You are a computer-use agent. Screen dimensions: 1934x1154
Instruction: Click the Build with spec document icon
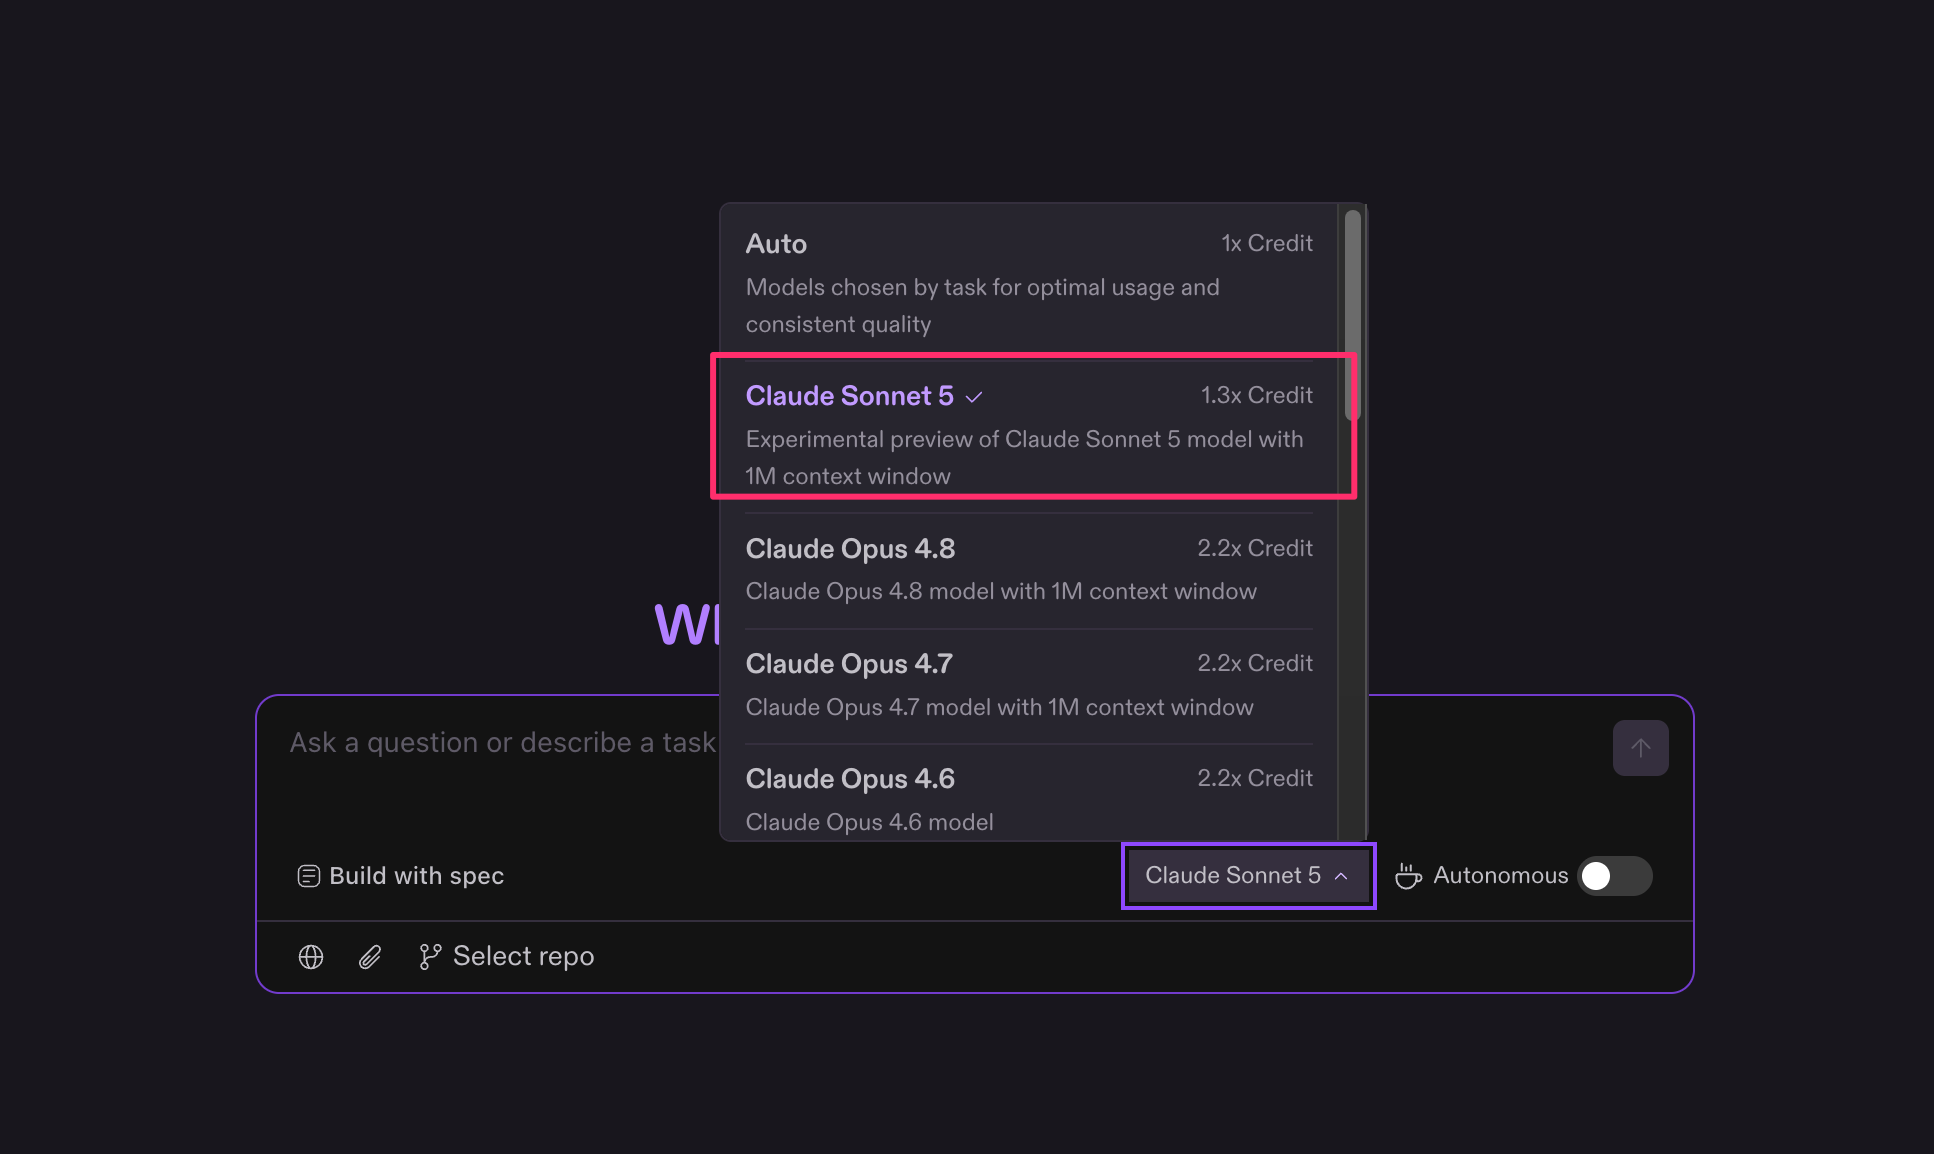[309, 876]
